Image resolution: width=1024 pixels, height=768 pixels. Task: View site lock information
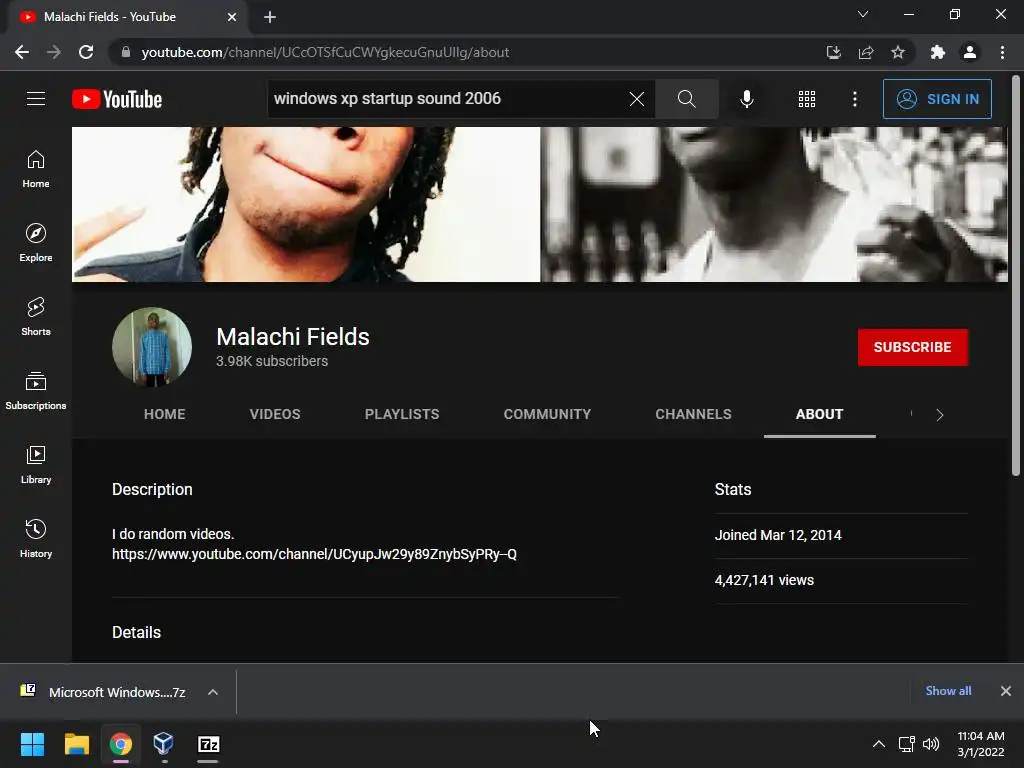pos(126,52)
